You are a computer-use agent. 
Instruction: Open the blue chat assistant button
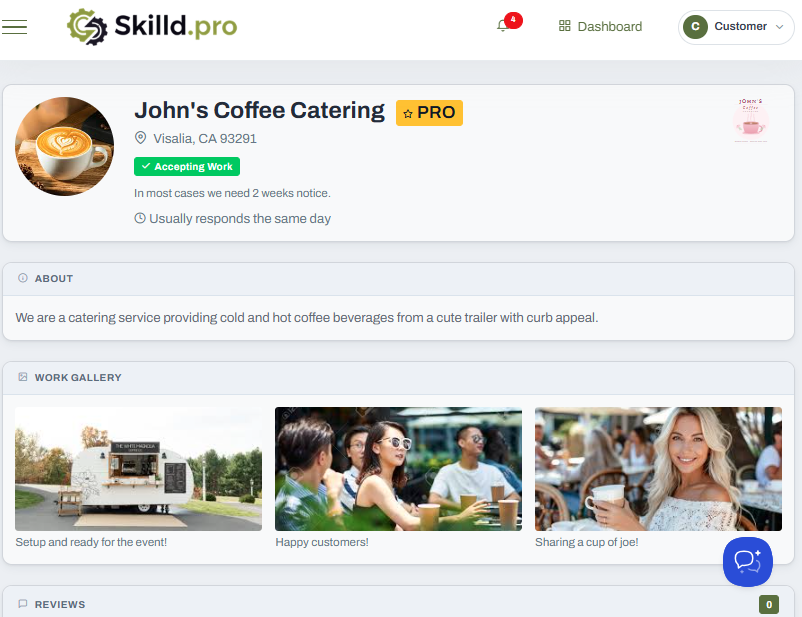click(747, 562)
